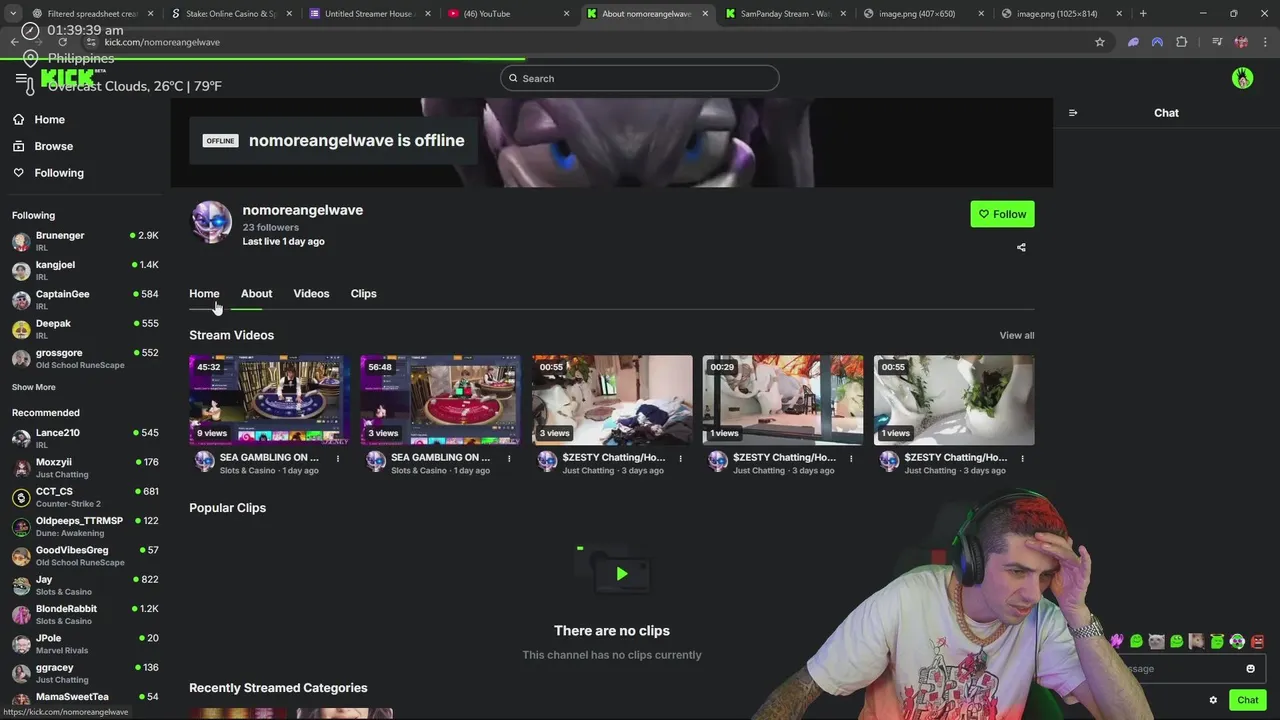
Task: Open Brunenger channel in sidebar
Action: (85, 241)
